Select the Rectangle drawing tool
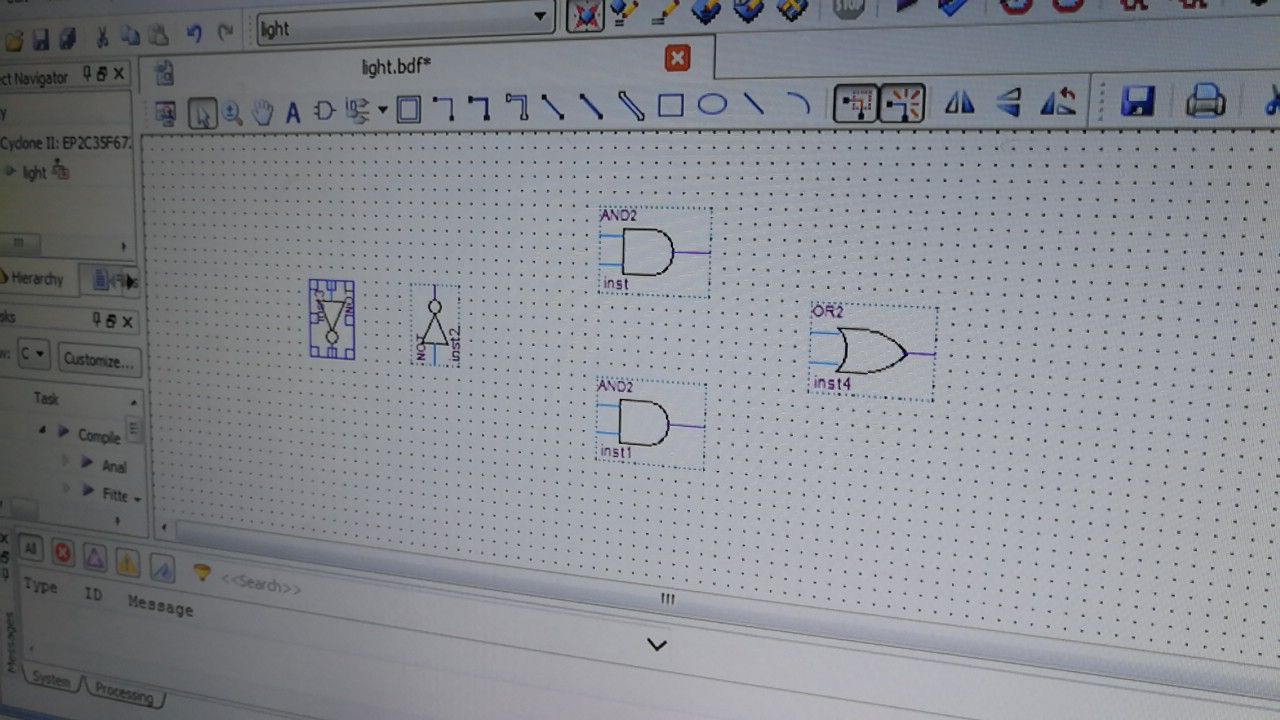Image resolution: width=1280 pixels, height=720 pixels. point(670,104)
